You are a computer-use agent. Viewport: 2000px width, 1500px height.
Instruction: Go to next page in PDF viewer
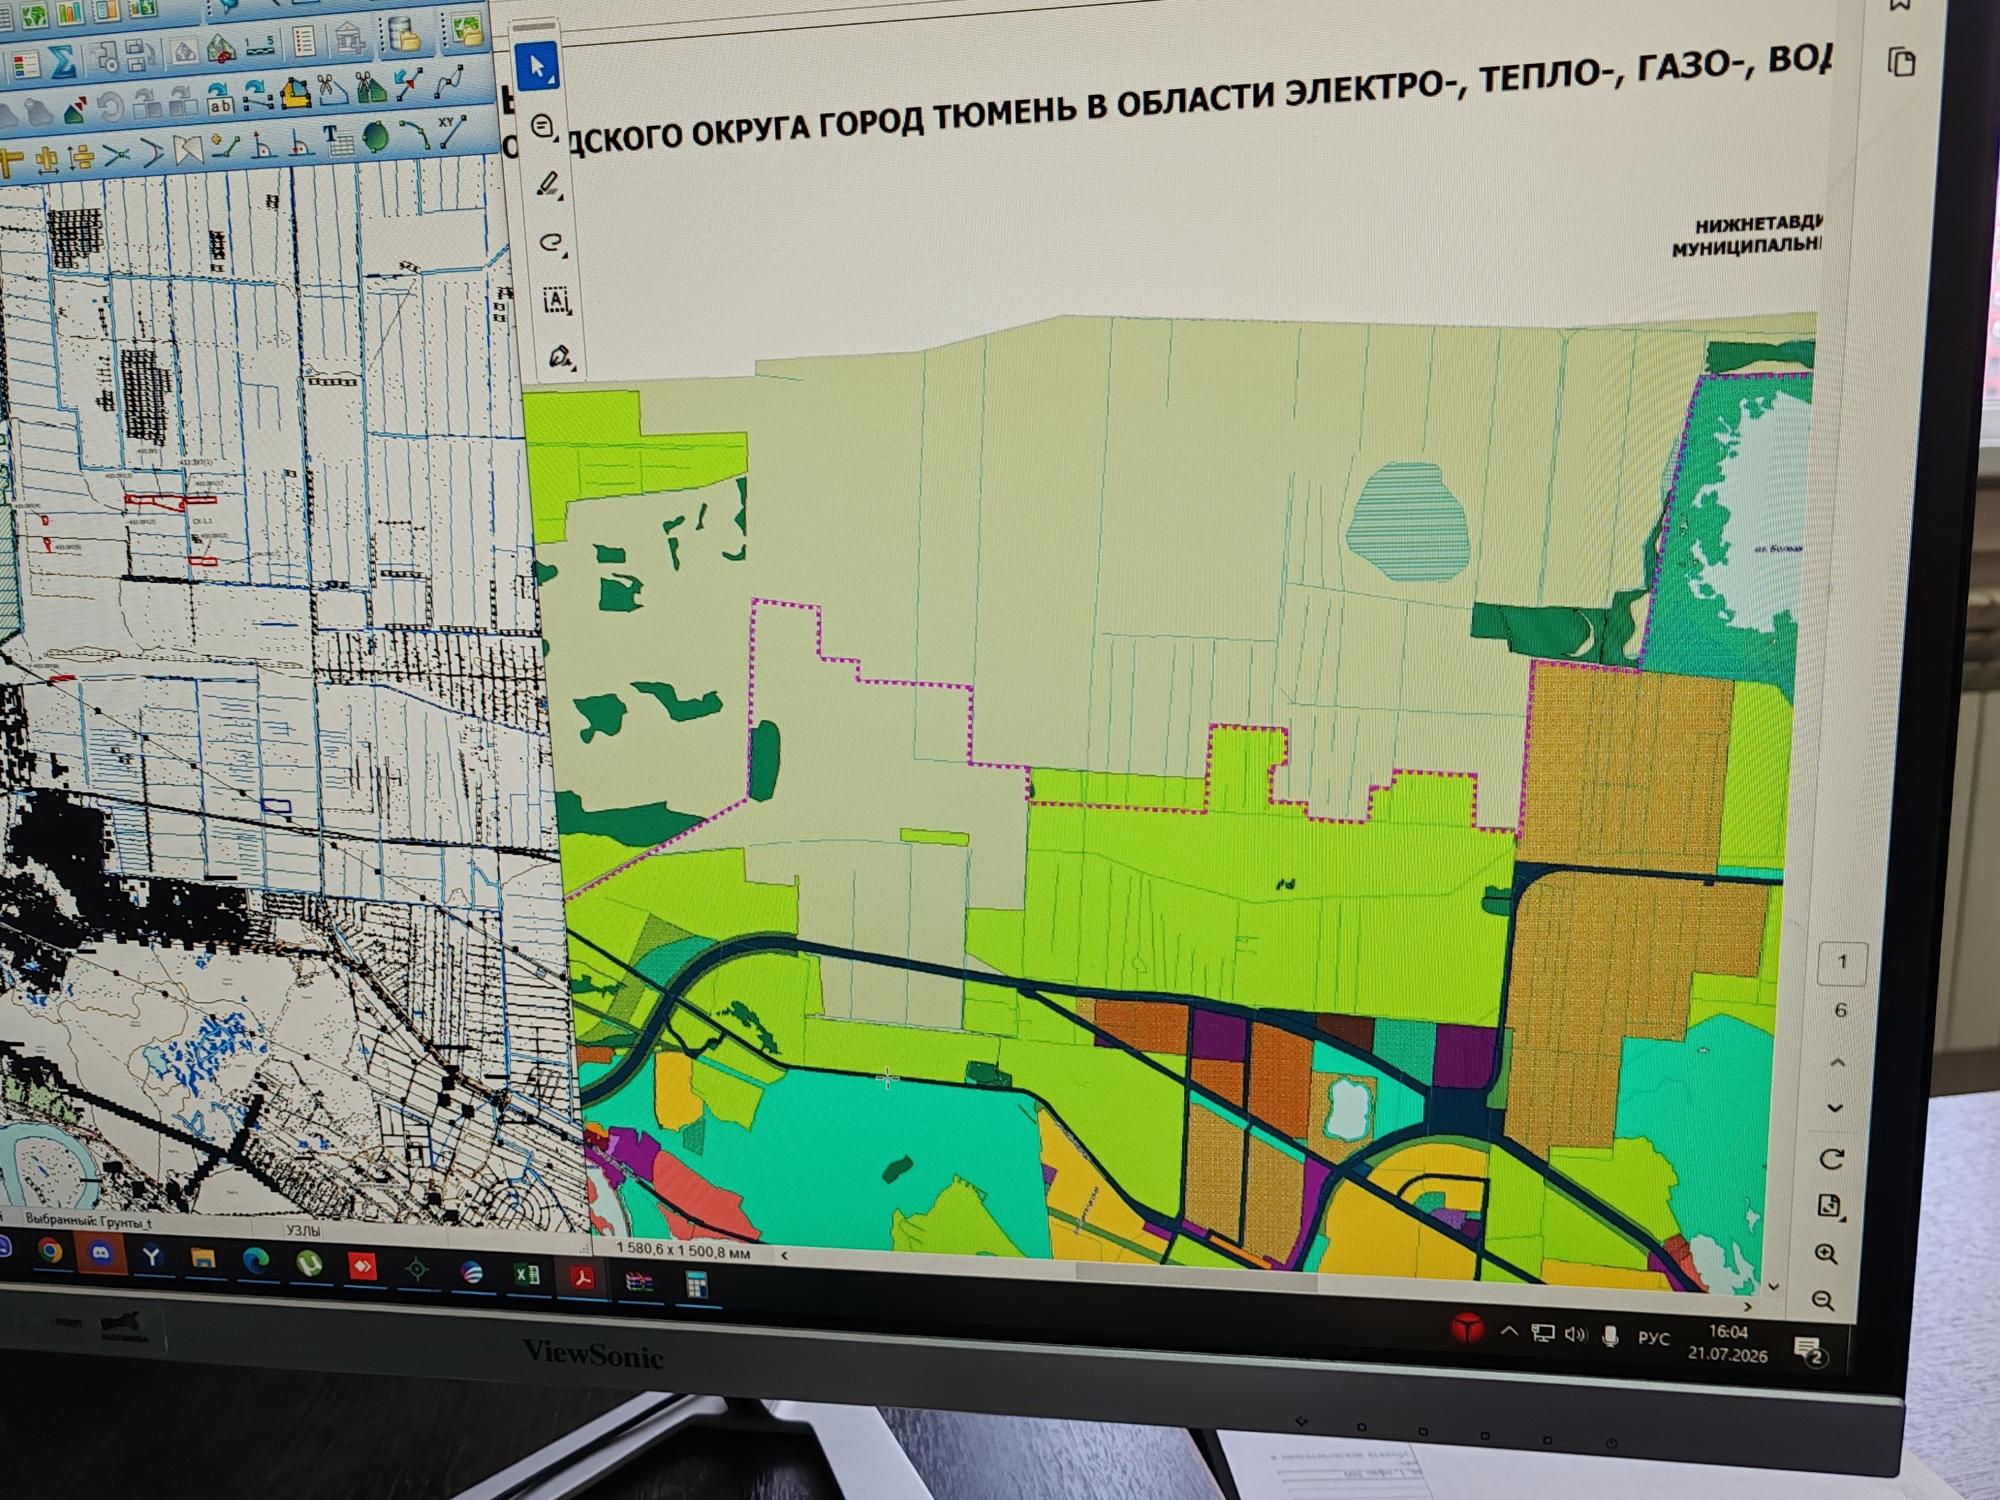tap(1835, 1108)
